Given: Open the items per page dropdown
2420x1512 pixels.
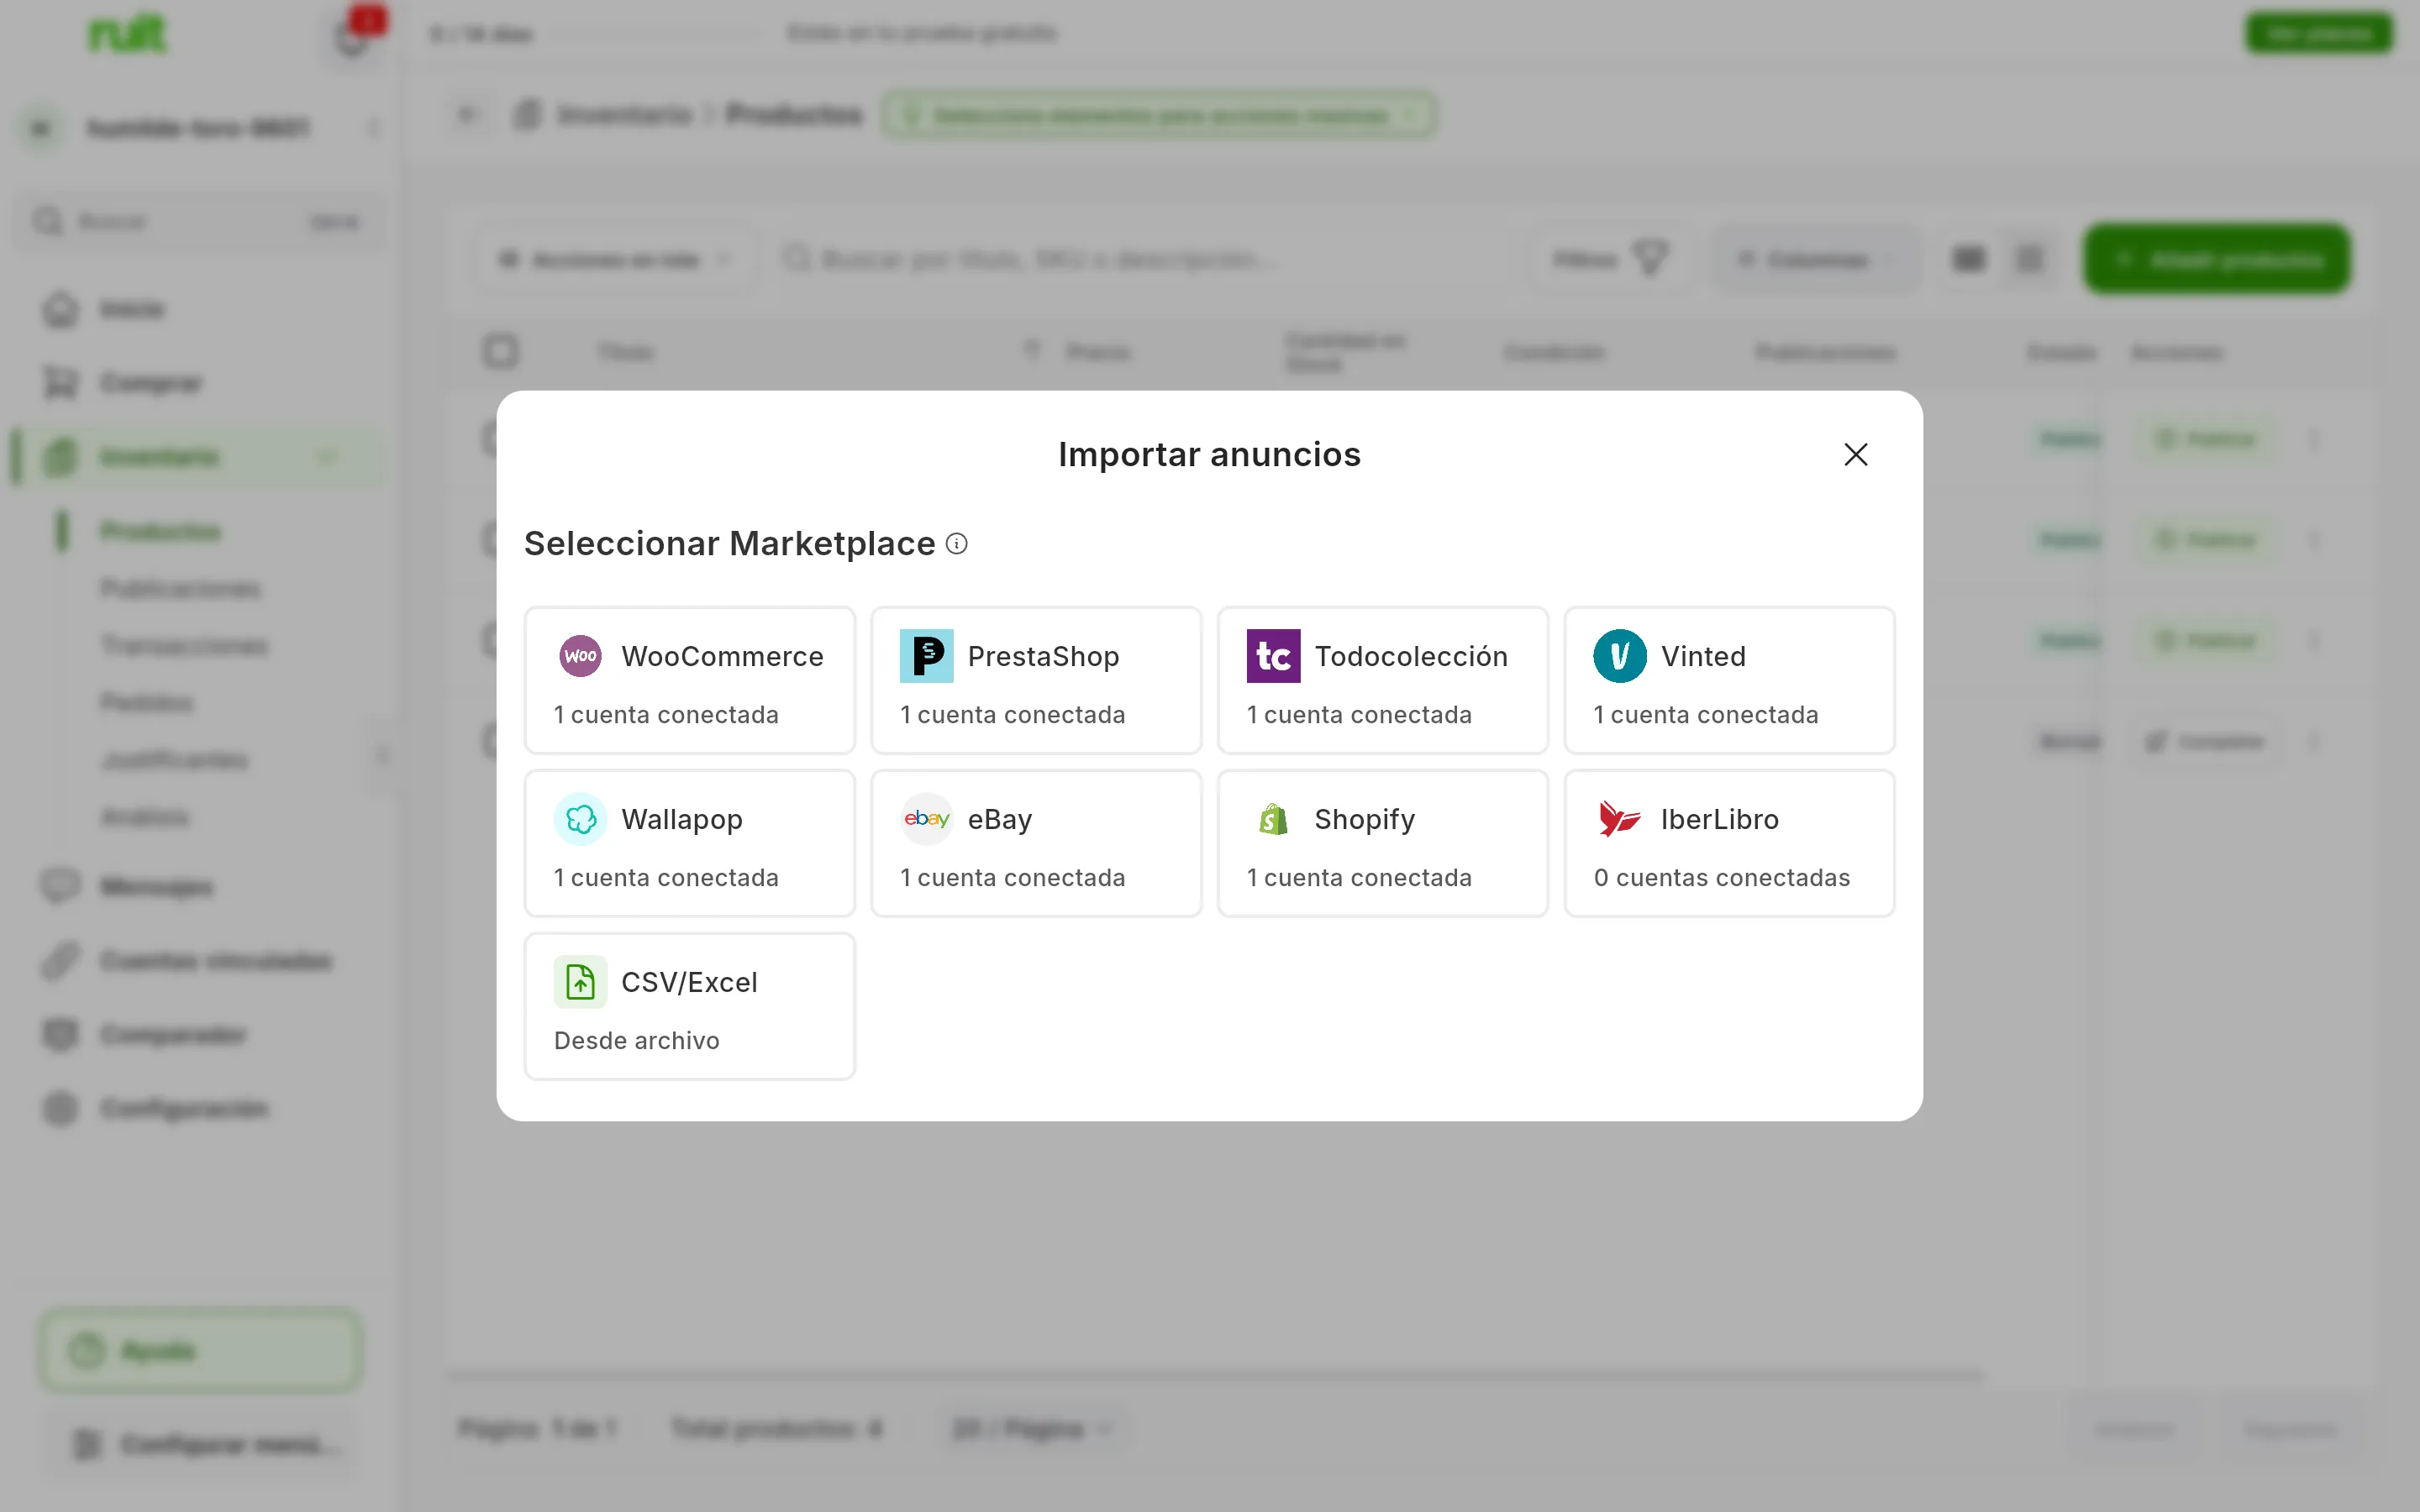Looking at the screenshot, I should pos(1033,1429).
